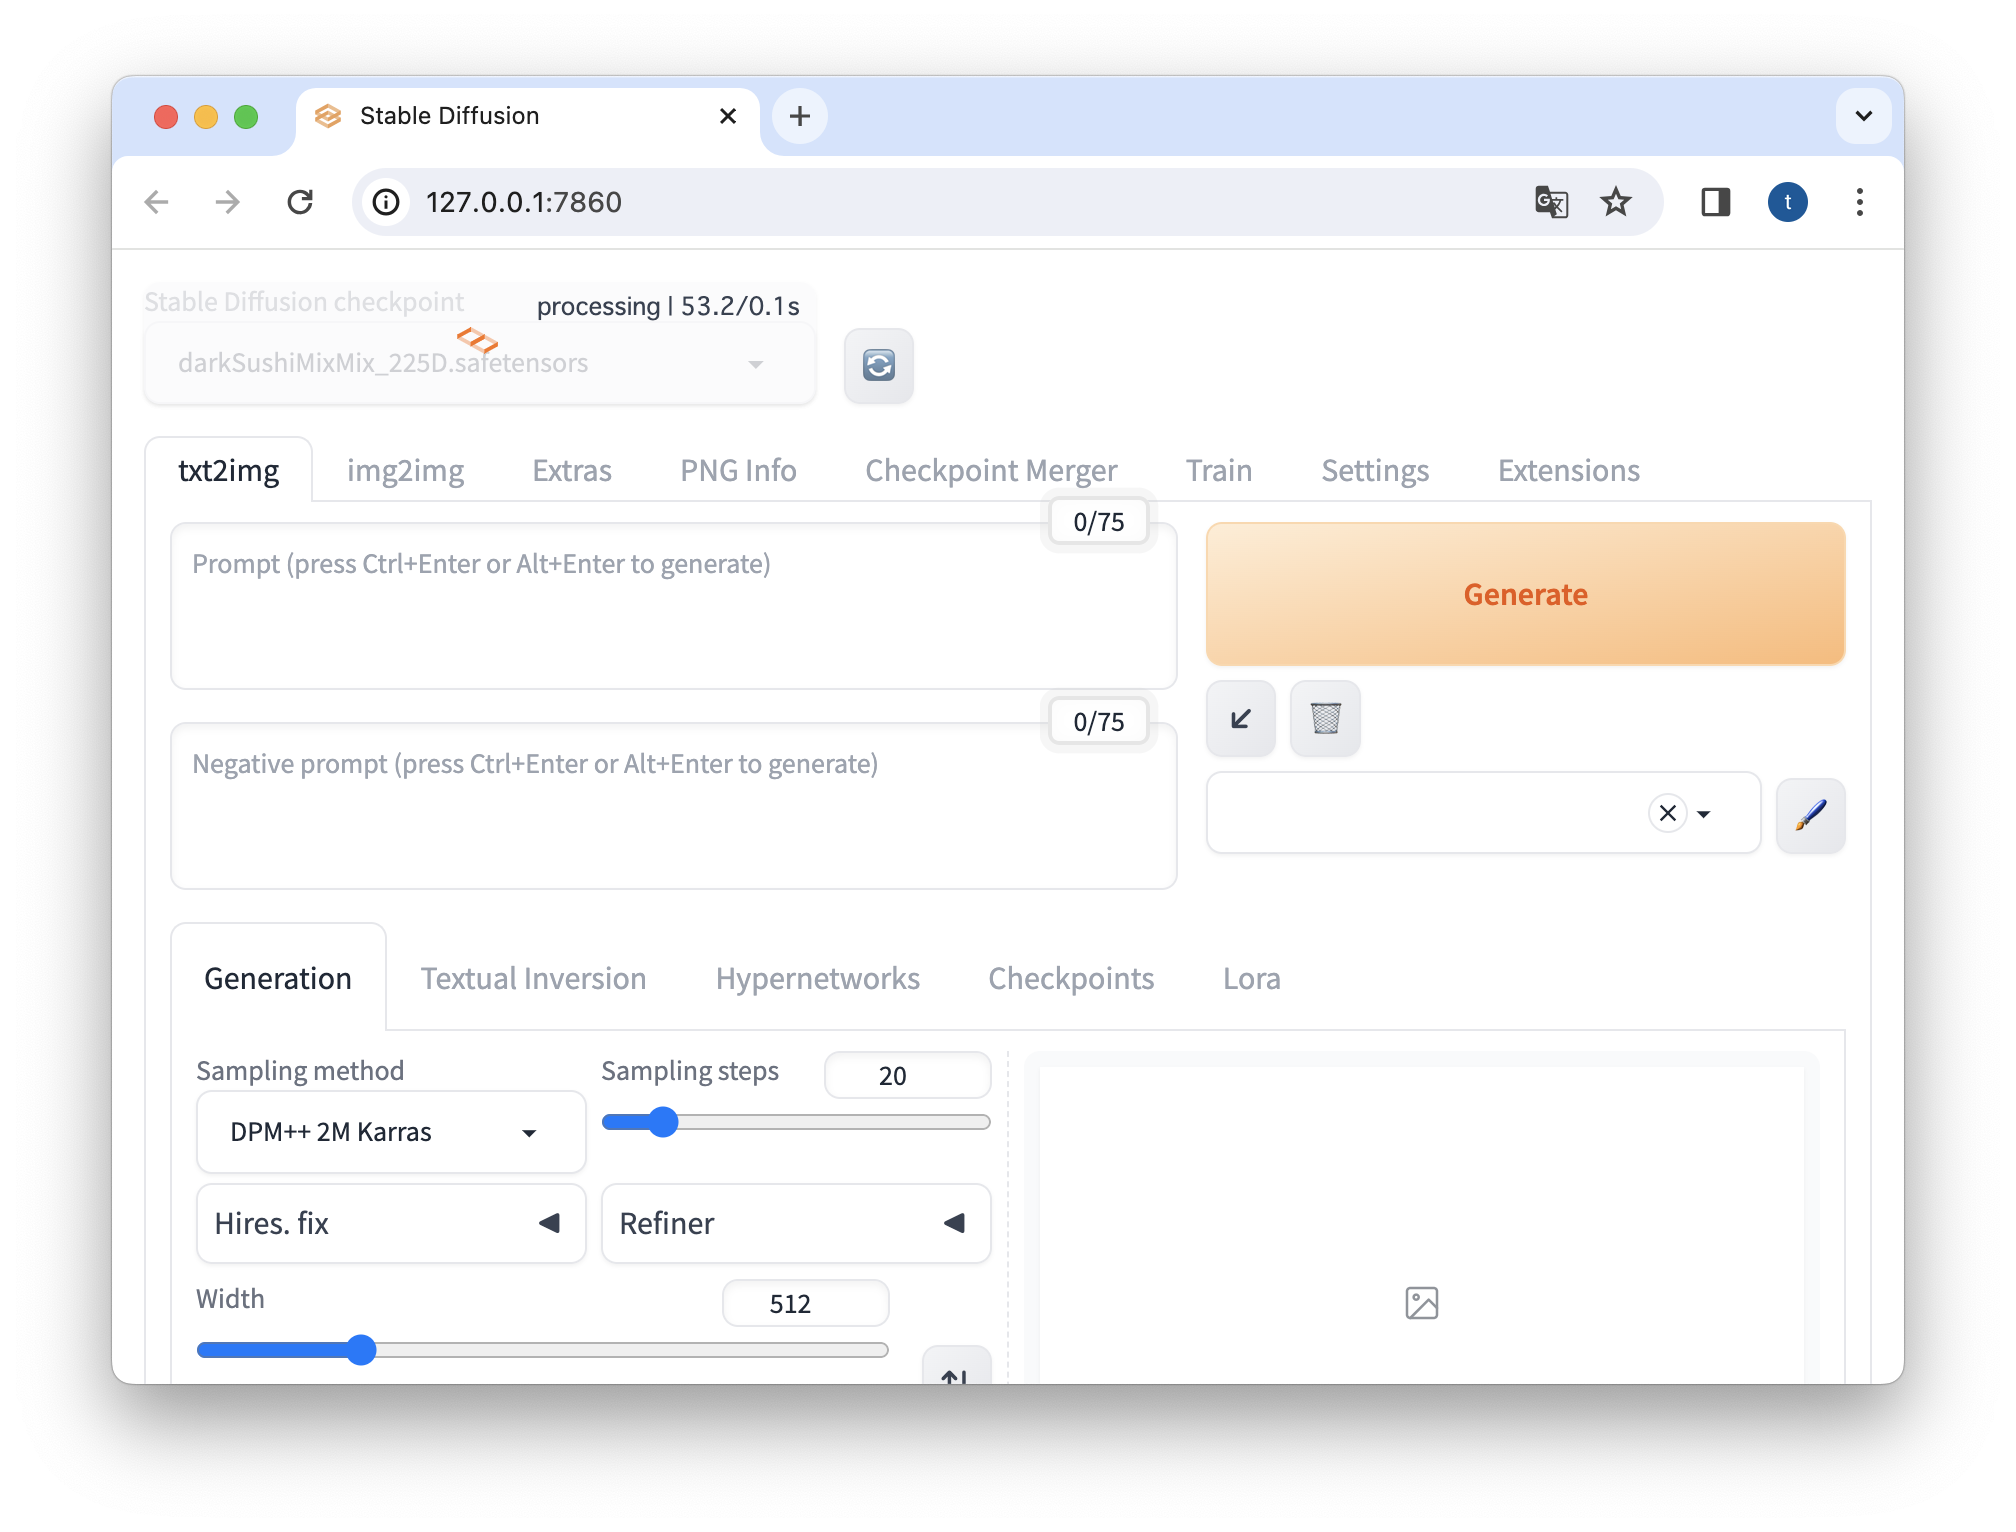Click into the Prompt text area
The width and height of the screenshot is (2016, 1532).
click(673, 606)
